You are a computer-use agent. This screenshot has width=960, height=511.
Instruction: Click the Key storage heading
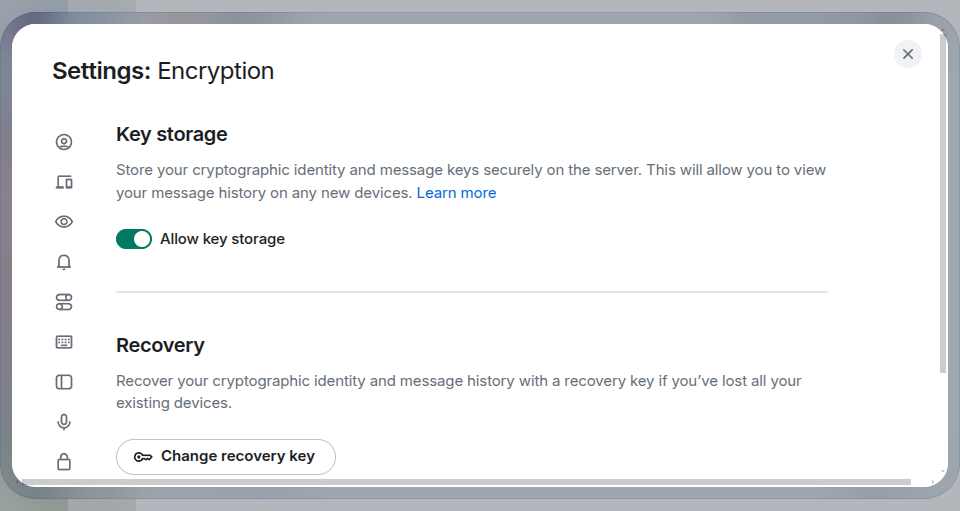pos(172,134)
